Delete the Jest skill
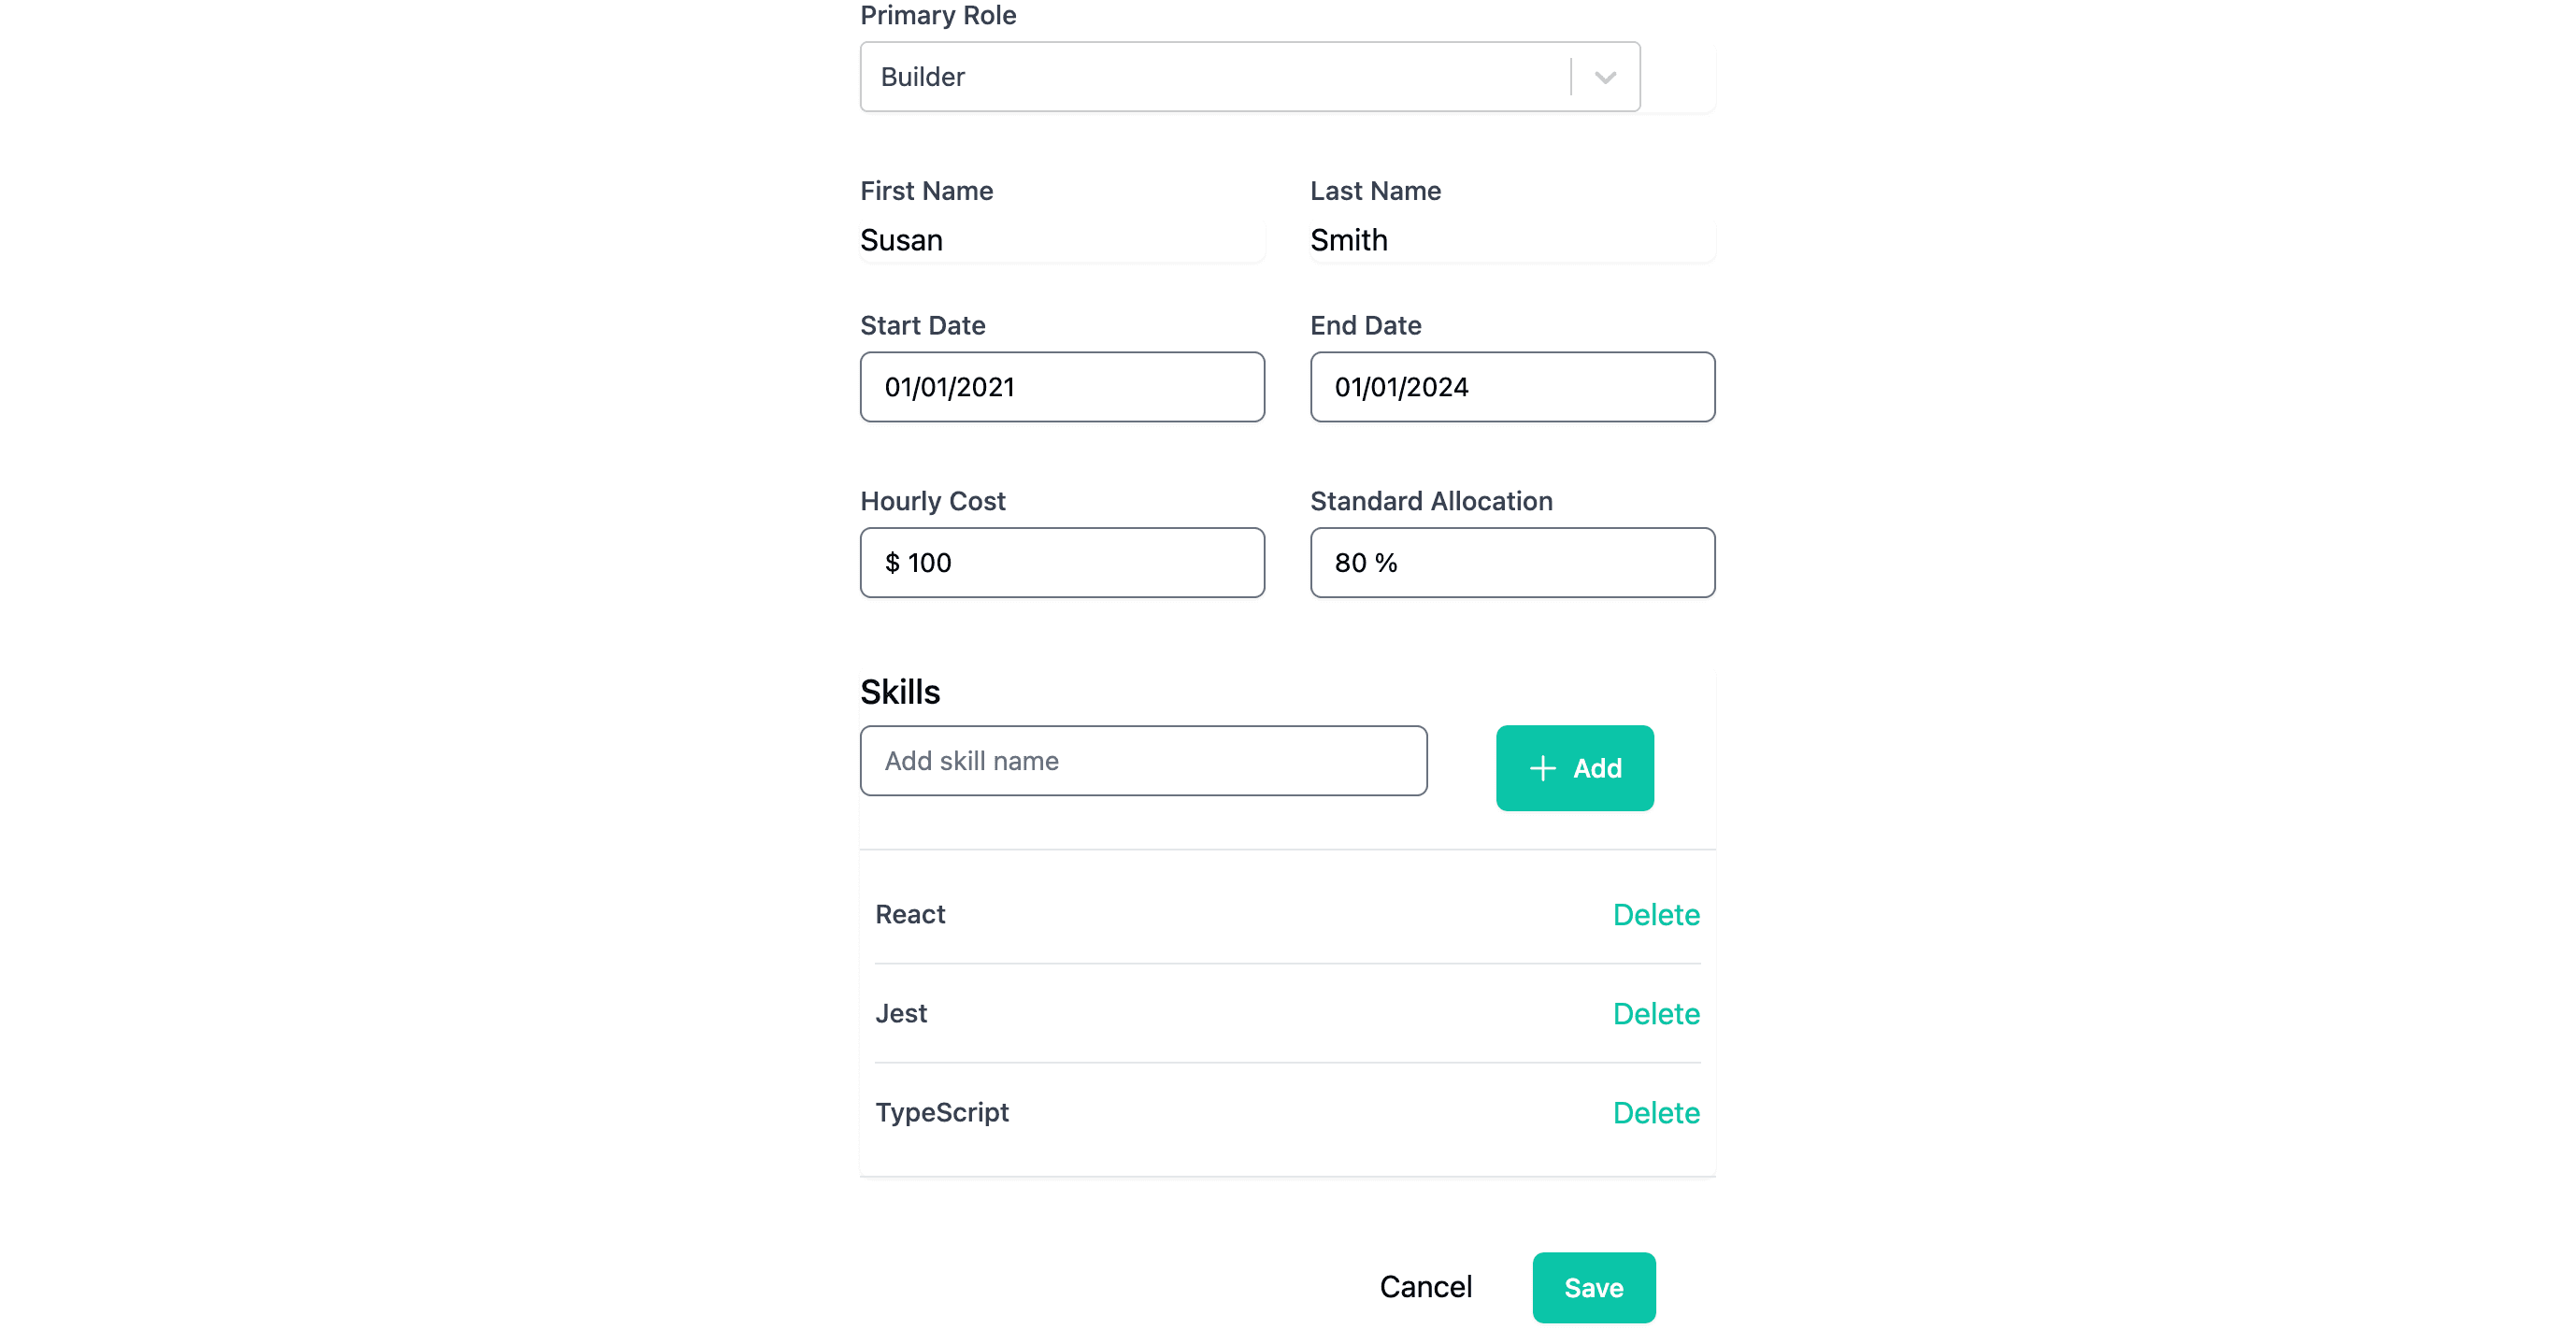 [1656, 1014]
